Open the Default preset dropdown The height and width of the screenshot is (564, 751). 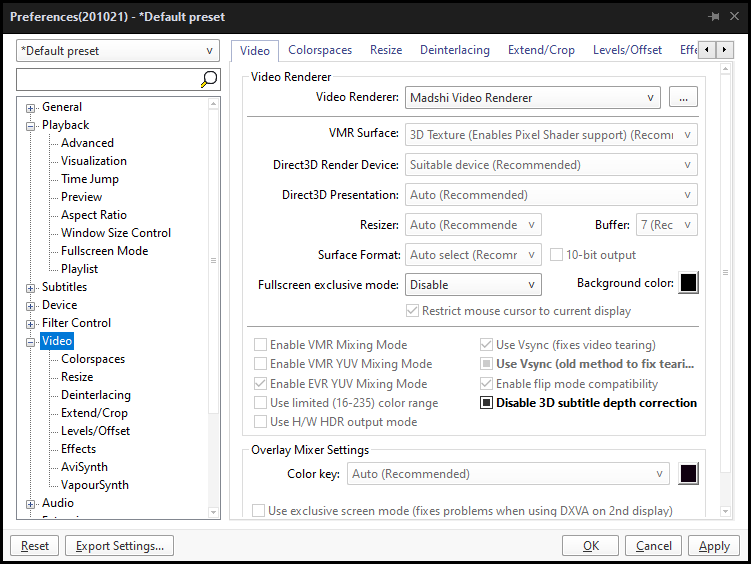[118, 51]
